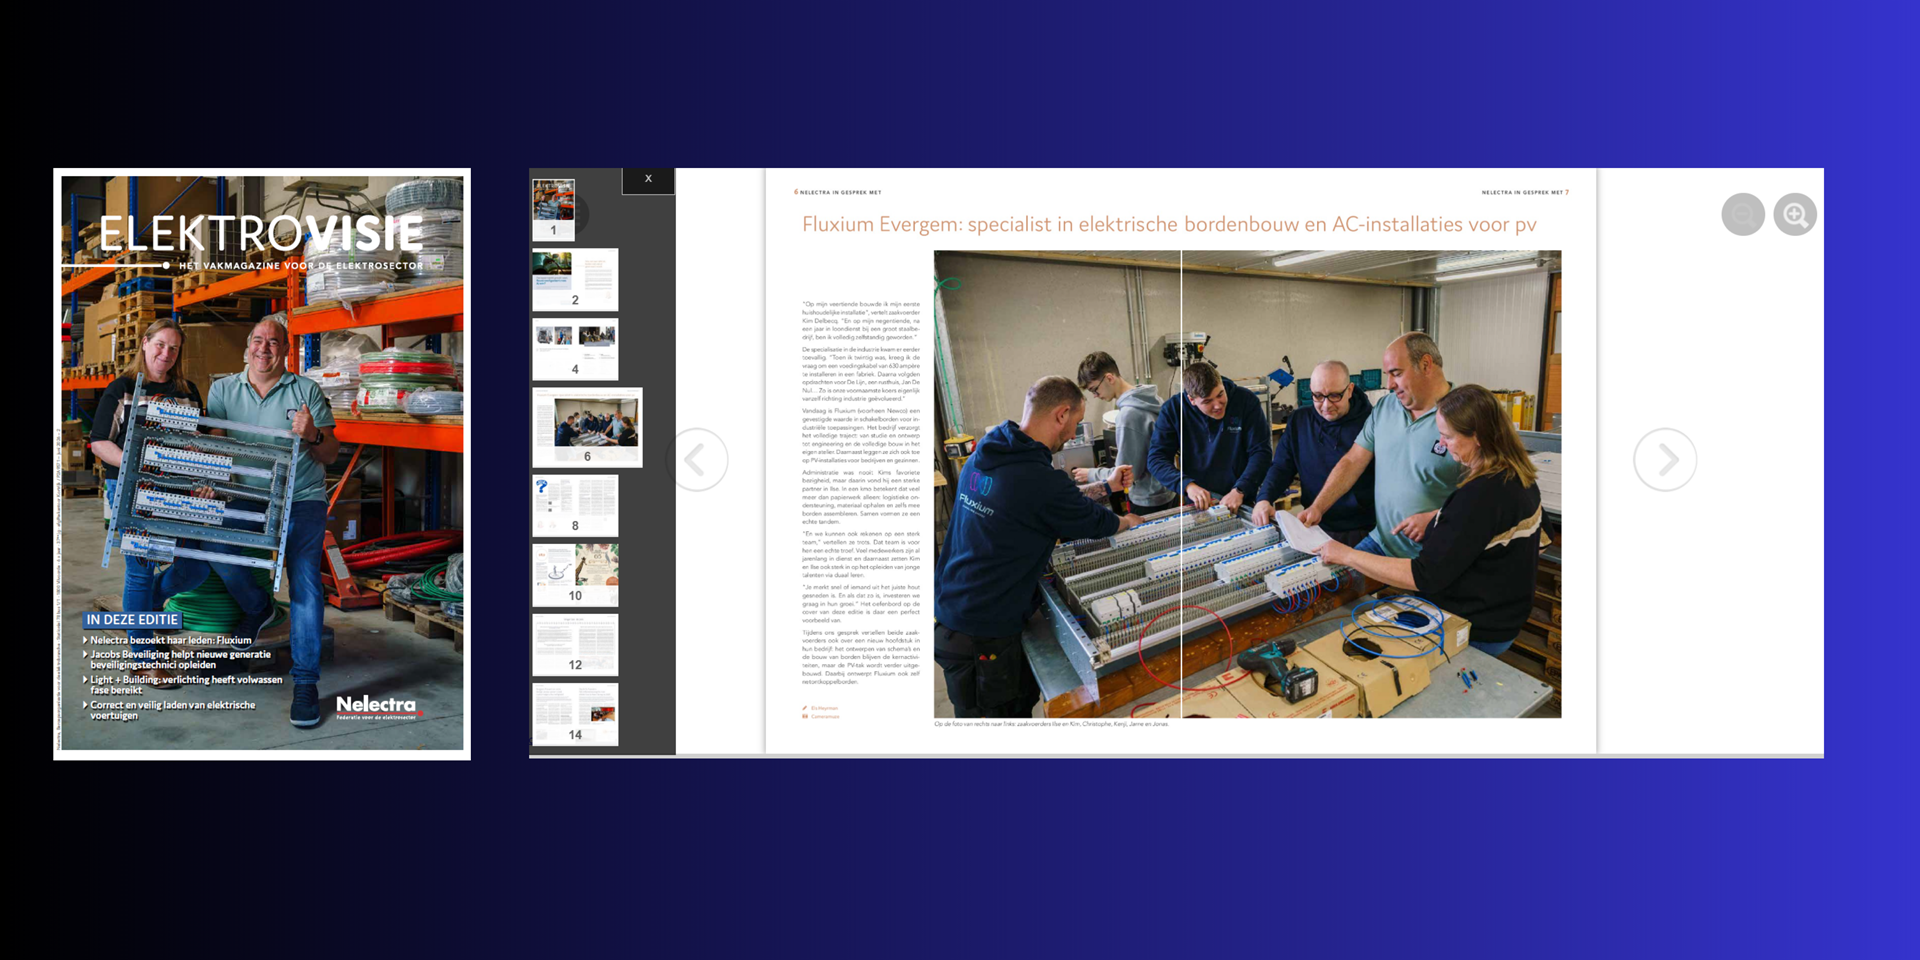Go to the previous page with left arrow

click(x=697, y=460)
